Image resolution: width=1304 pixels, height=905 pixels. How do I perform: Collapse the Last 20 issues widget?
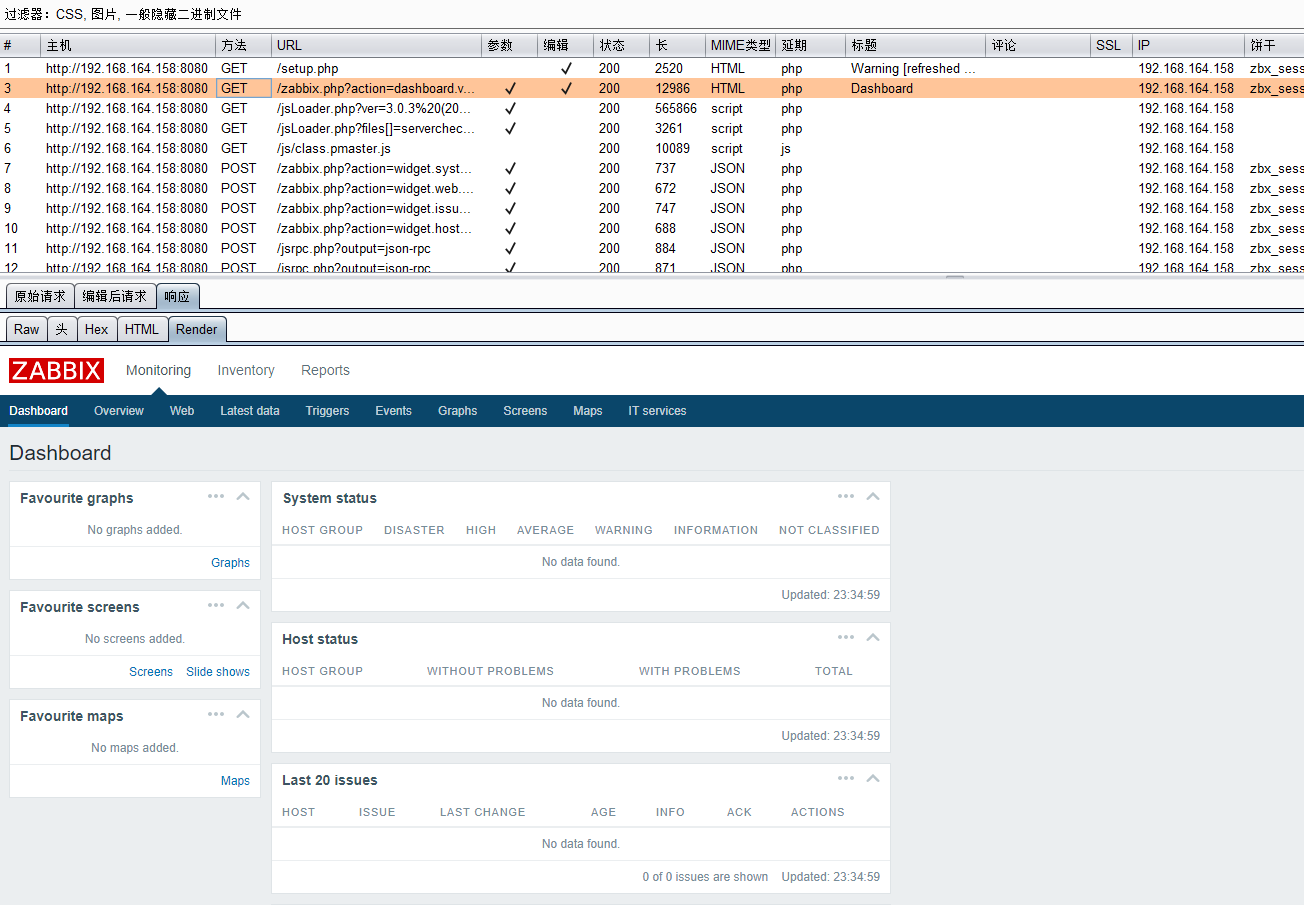tap(872, 777)
